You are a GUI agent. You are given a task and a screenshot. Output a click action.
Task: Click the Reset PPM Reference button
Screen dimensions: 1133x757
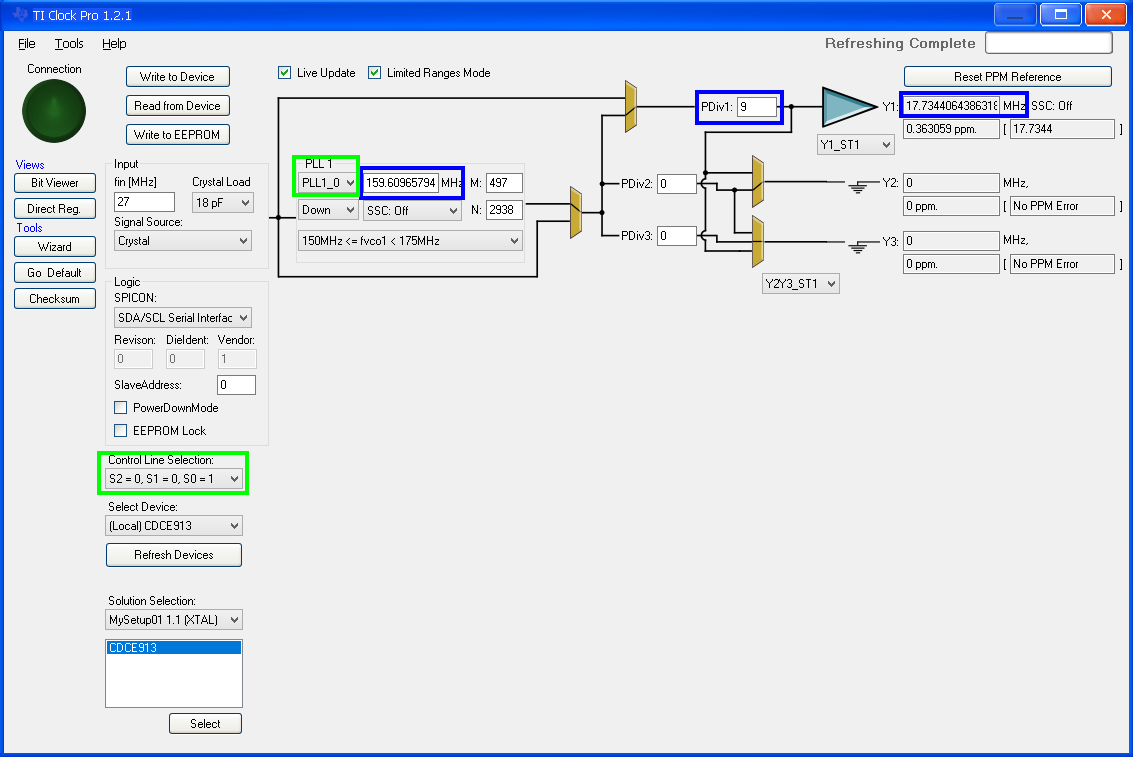(1007, 77)
